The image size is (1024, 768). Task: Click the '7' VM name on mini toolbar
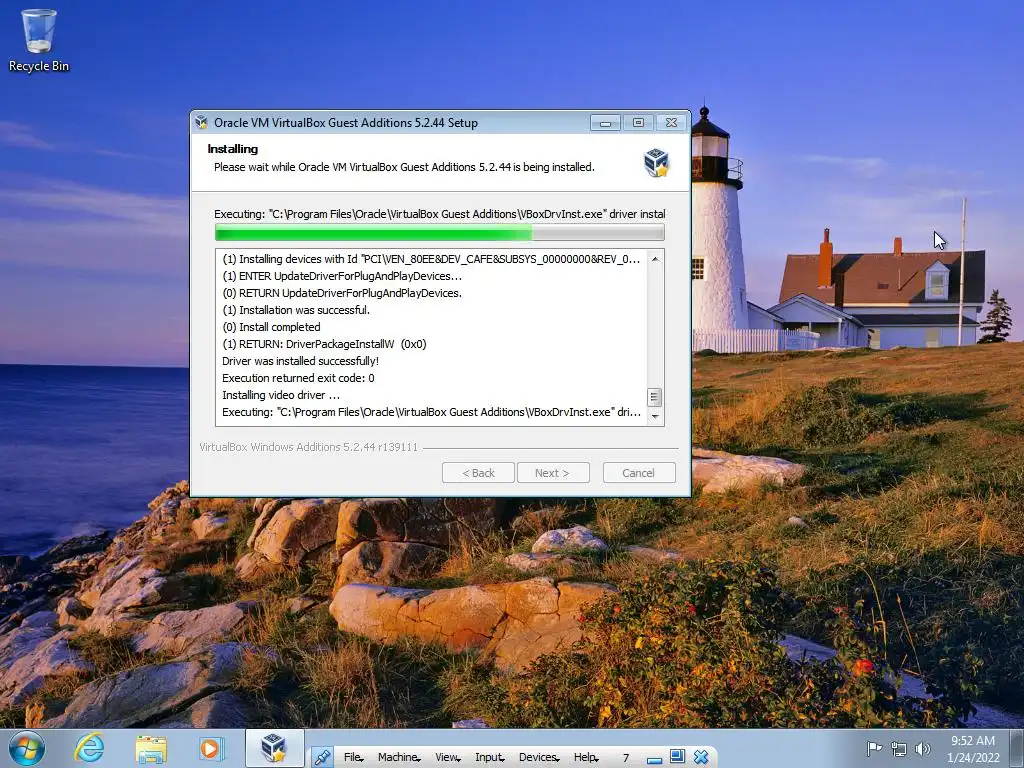(626, 758)
